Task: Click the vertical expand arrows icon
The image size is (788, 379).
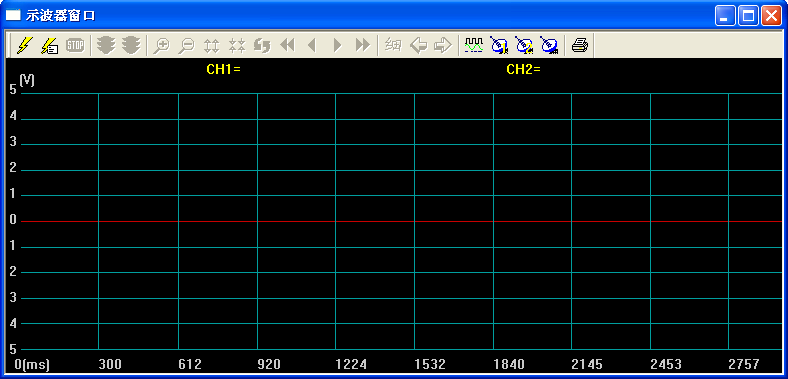Action: click(x=212, y=45)
